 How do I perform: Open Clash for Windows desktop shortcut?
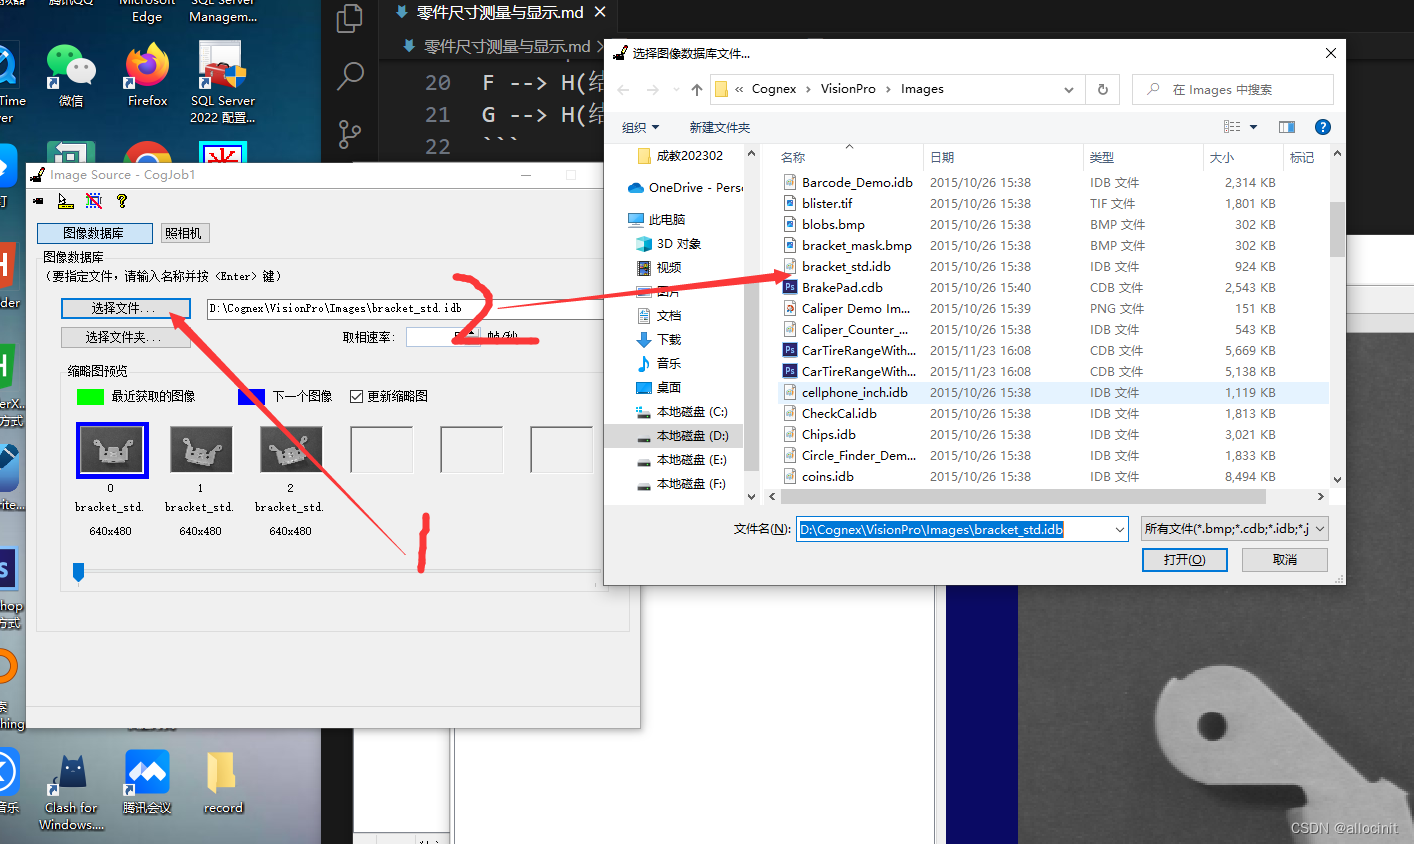(x=71, y=791)
